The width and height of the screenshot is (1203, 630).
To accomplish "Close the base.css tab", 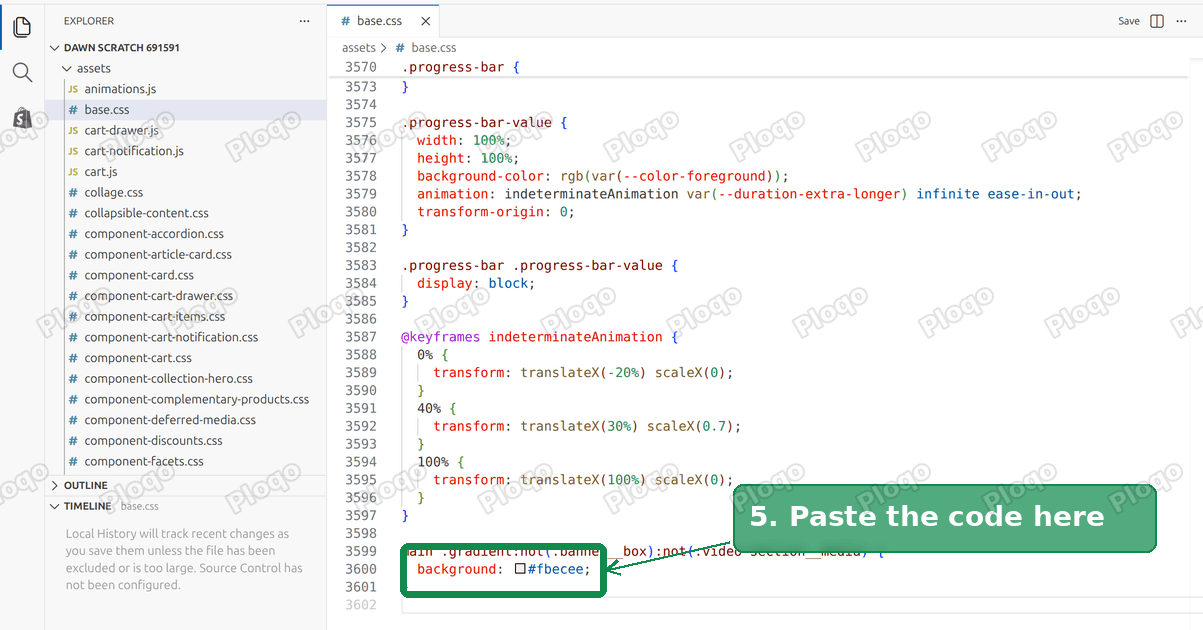I will pyautogui.click(x=426, y=21).
